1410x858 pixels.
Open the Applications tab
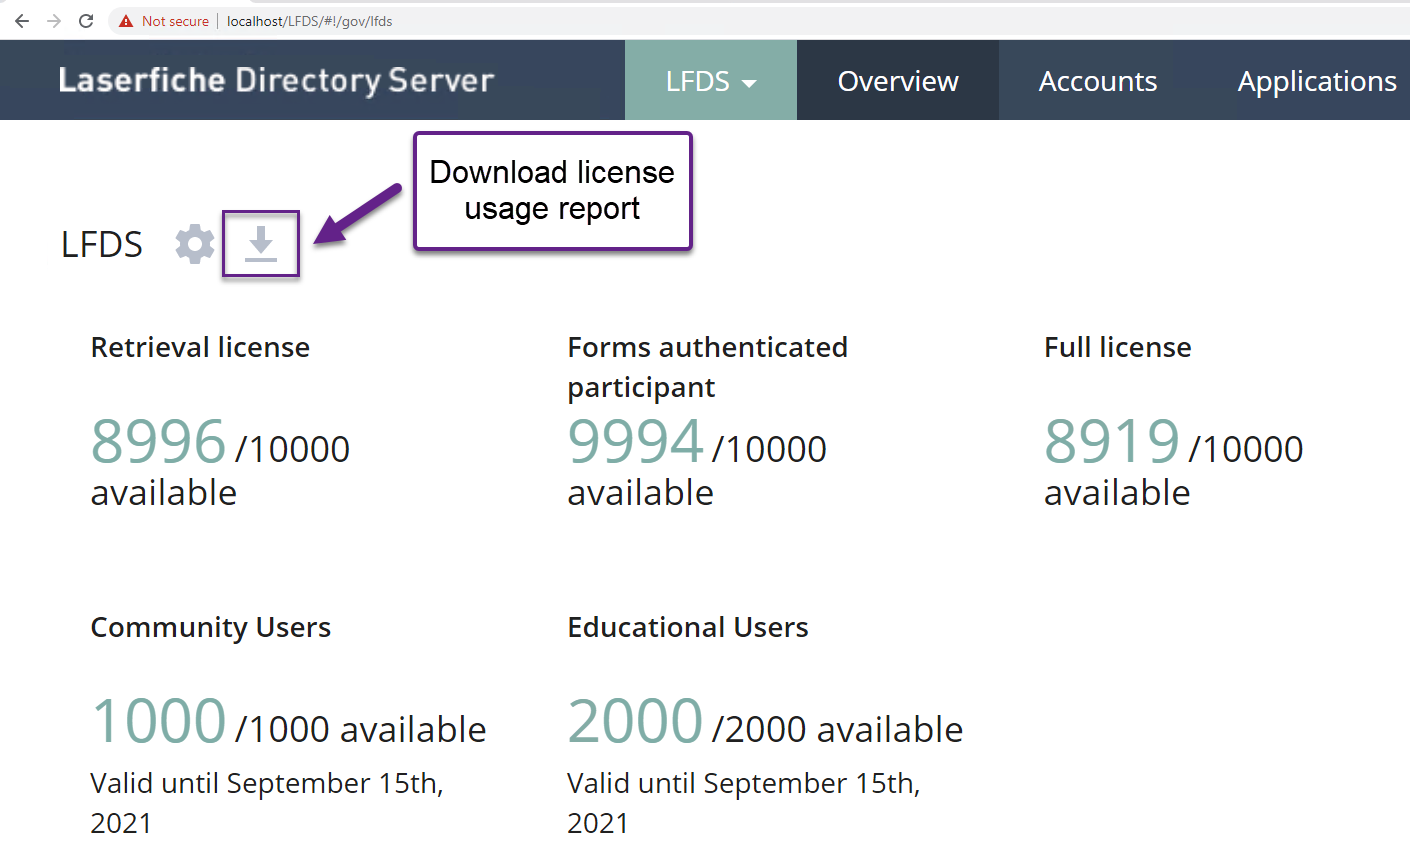(1317, 81)
